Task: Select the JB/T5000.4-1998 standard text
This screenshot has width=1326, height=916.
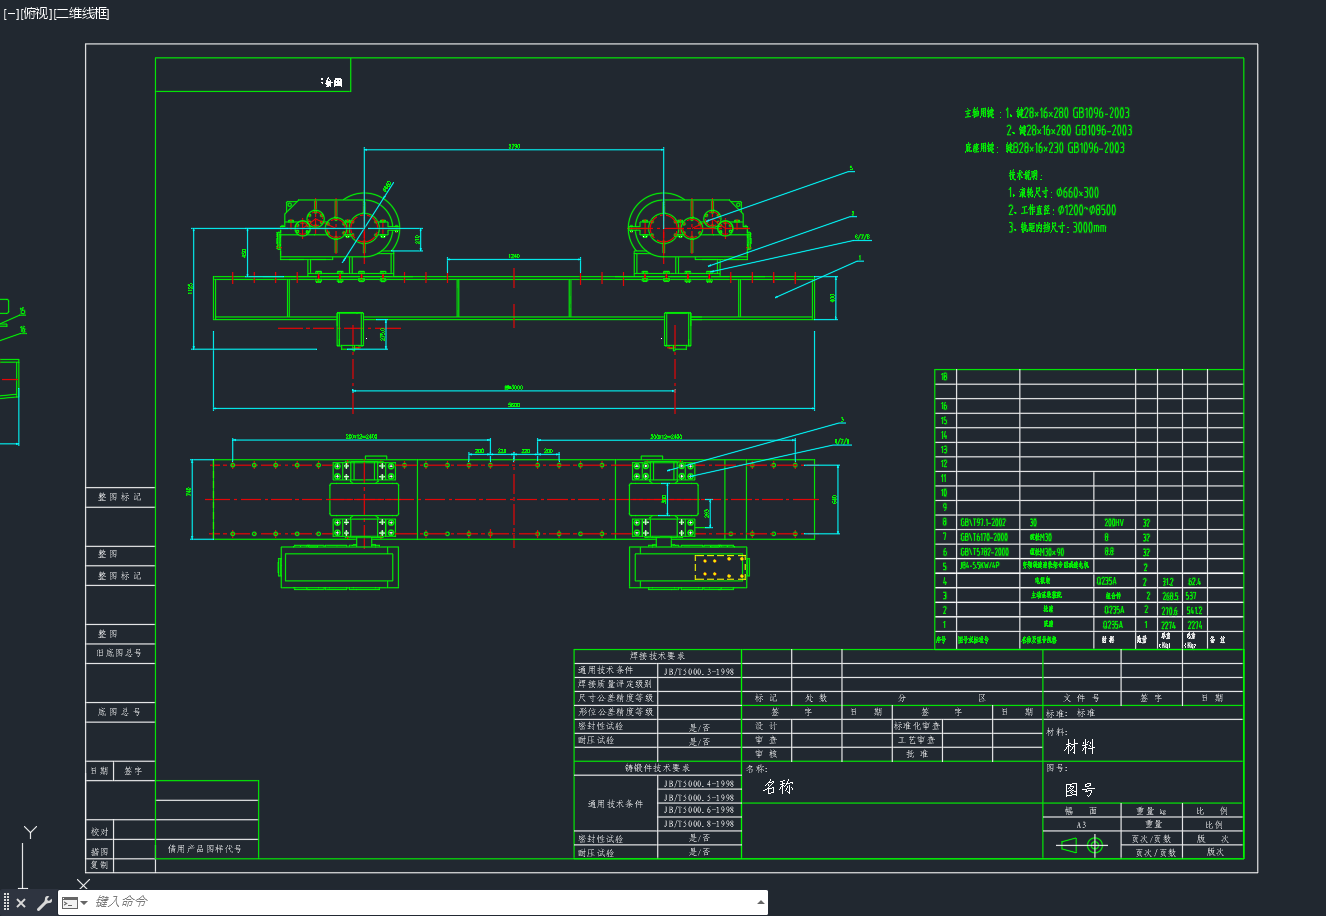Action: click(x=699, y=784)
